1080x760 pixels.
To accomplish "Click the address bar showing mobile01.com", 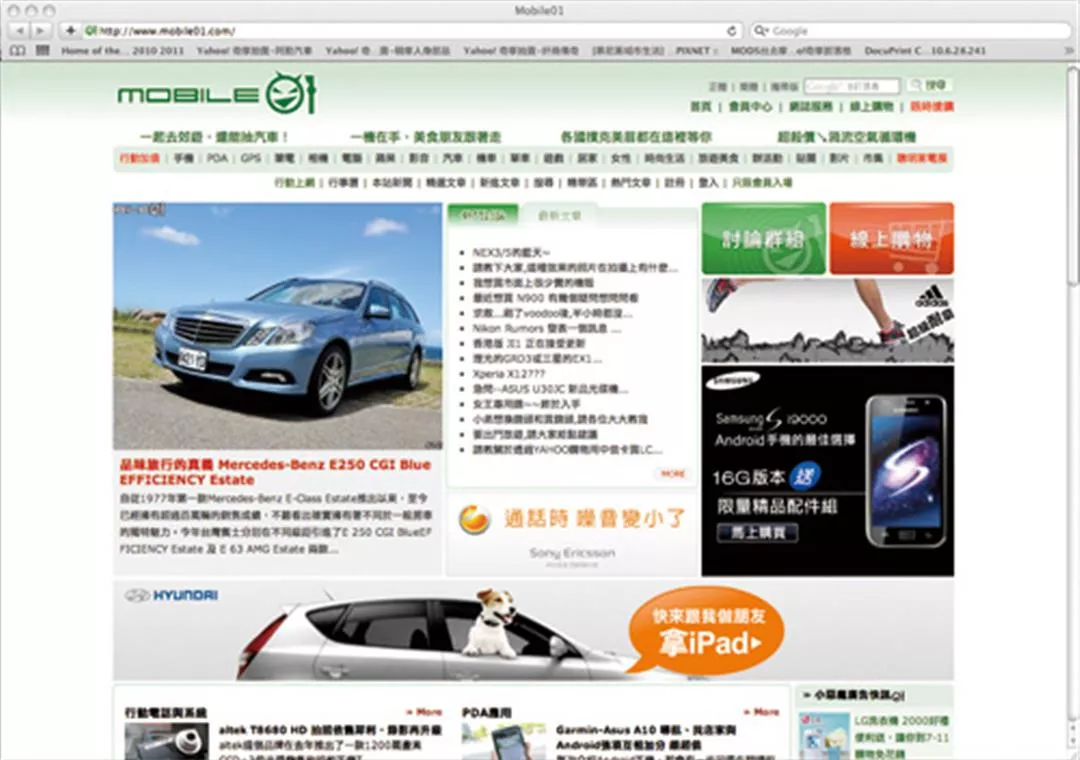I will click(400, 31).
